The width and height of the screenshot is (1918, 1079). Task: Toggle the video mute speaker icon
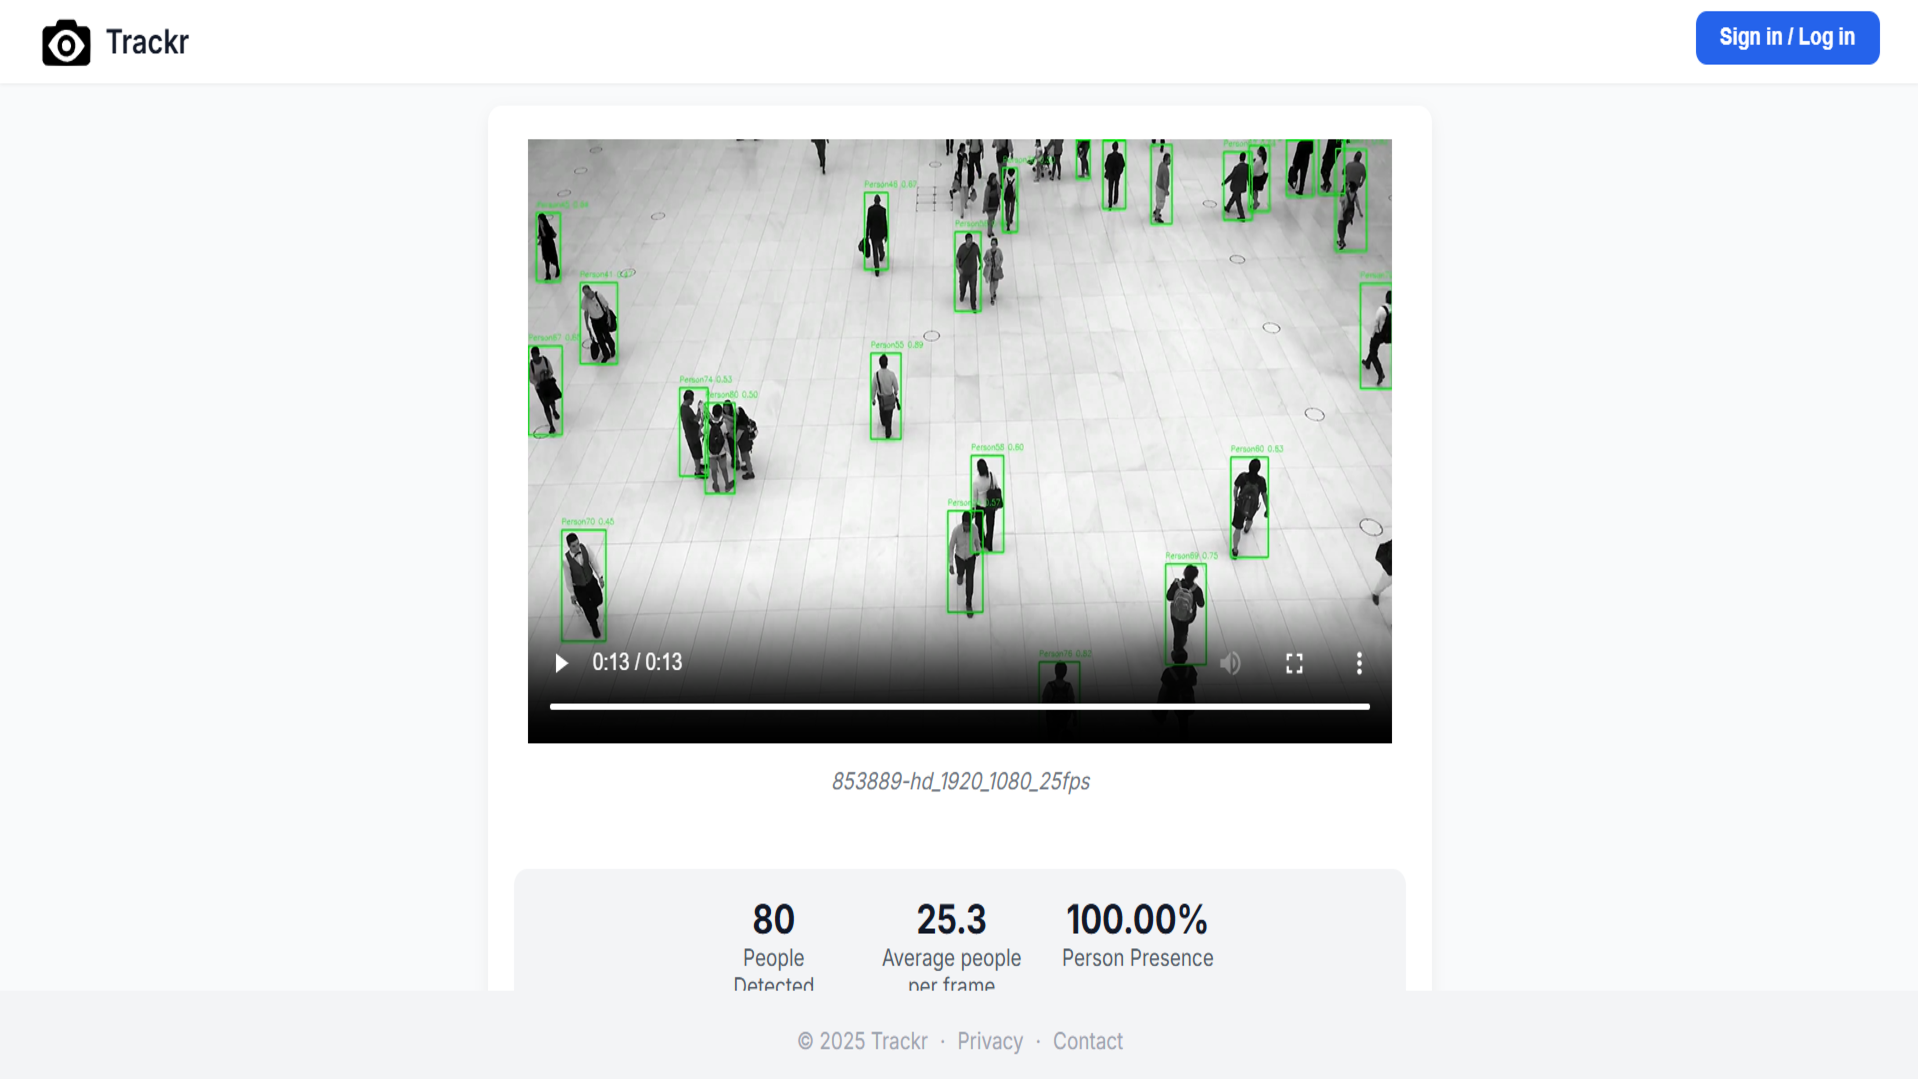(x=1230, y=663)
